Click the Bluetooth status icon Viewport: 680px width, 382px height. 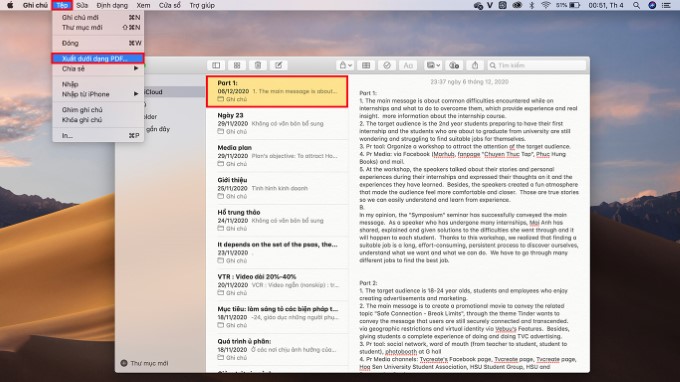tap(532, 5)
